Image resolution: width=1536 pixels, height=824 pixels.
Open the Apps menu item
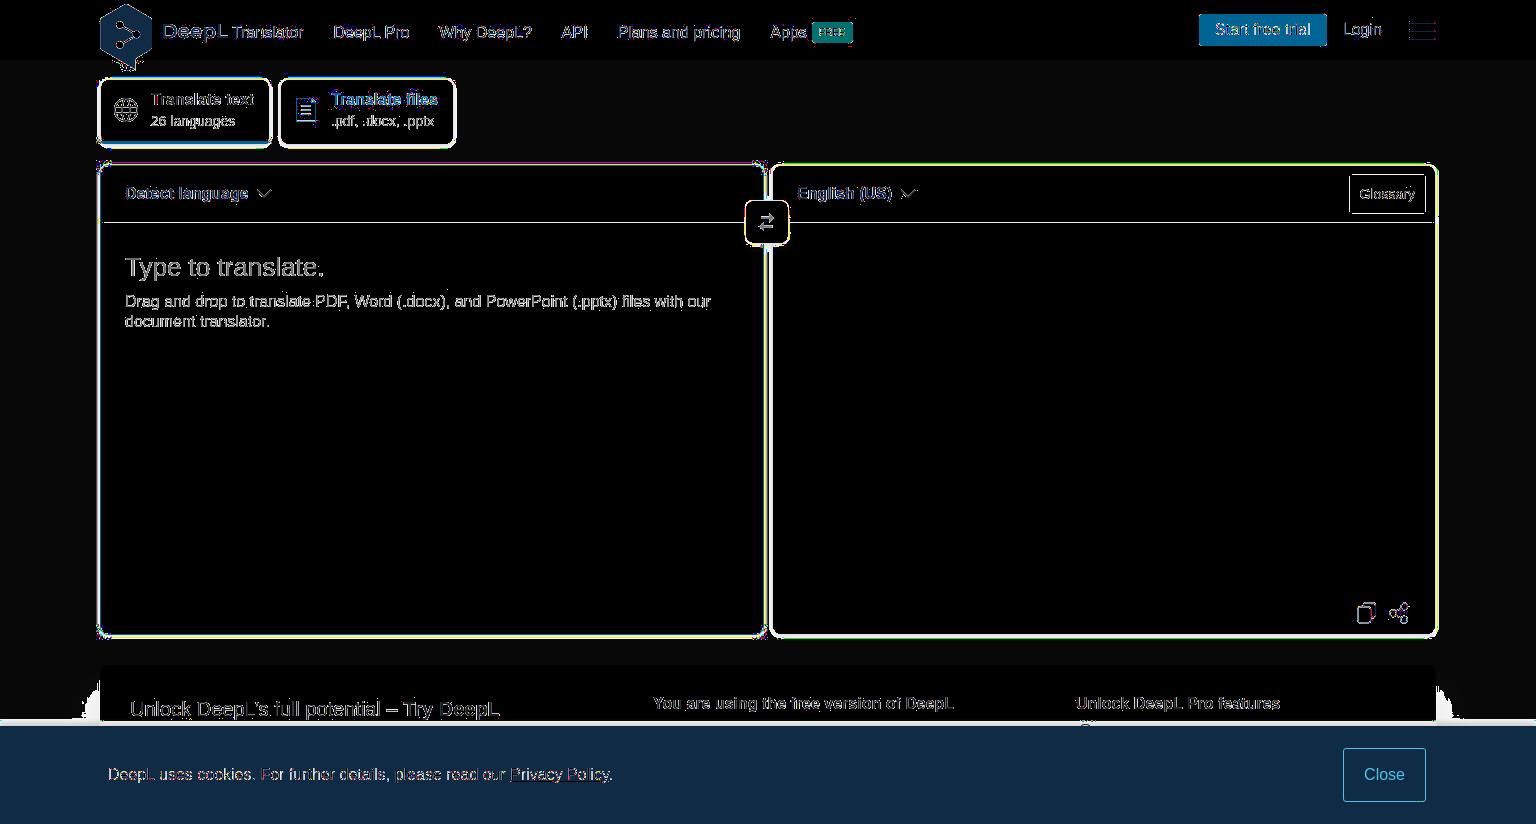(788, 32)
